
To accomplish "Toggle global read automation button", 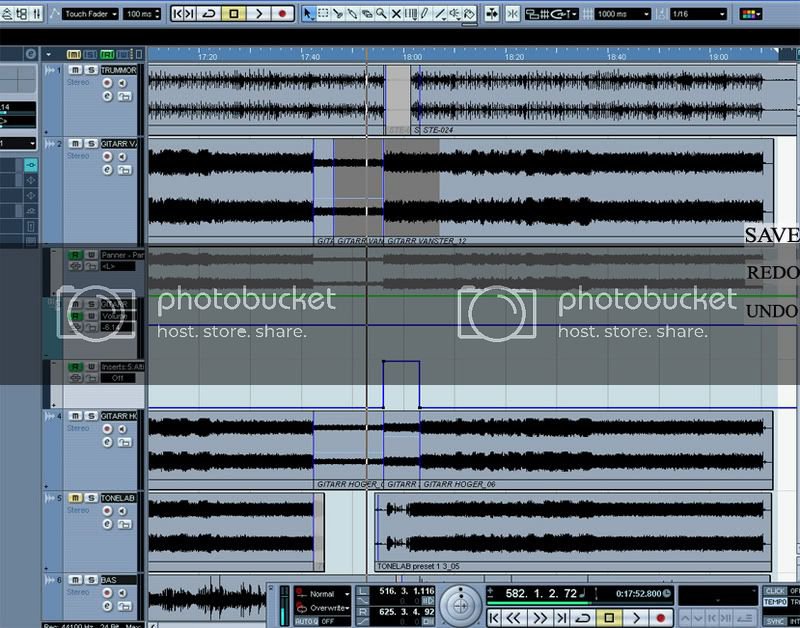I will (107, 54).
